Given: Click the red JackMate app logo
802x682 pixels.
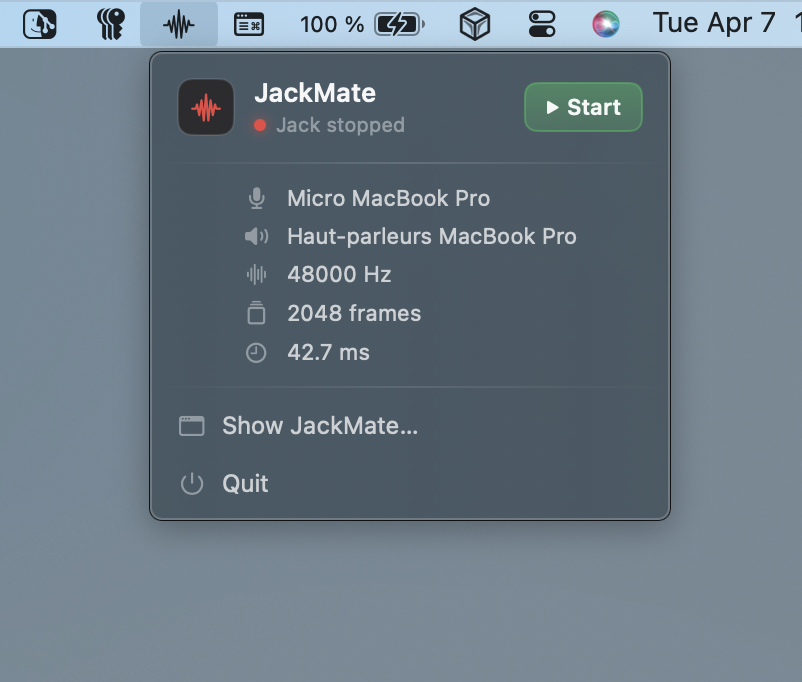Looking at the screenshot, I should (206, 108).
